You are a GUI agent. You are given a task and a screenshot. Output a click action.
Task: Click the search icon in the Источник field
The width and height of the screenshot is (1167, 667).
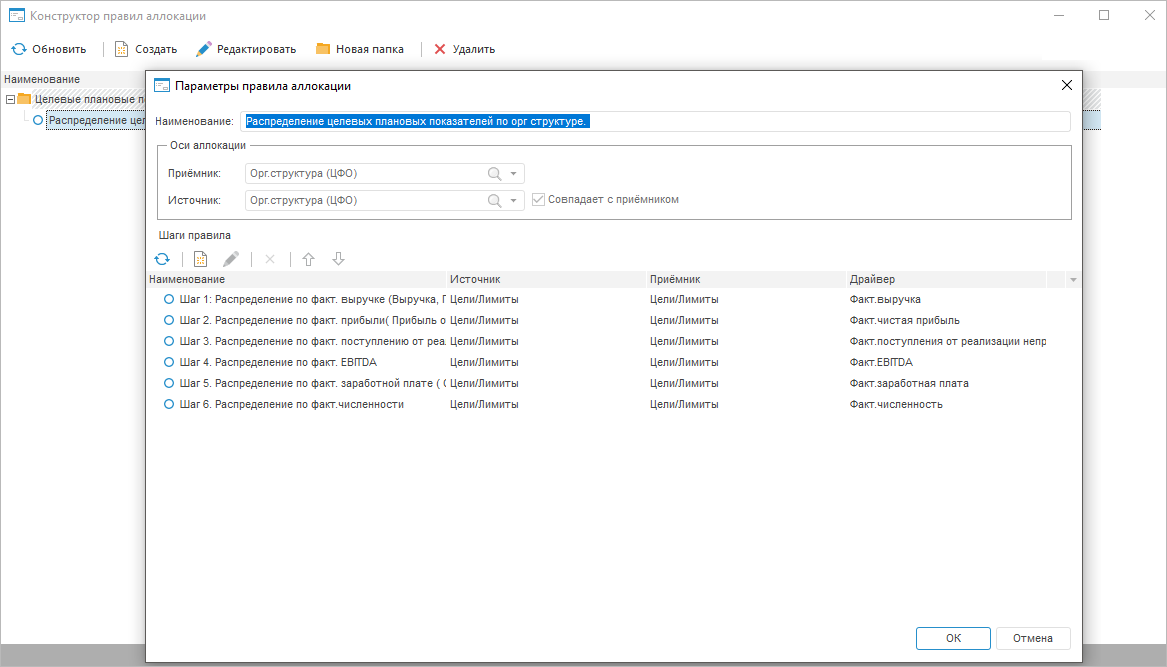(x=494, y=200)
